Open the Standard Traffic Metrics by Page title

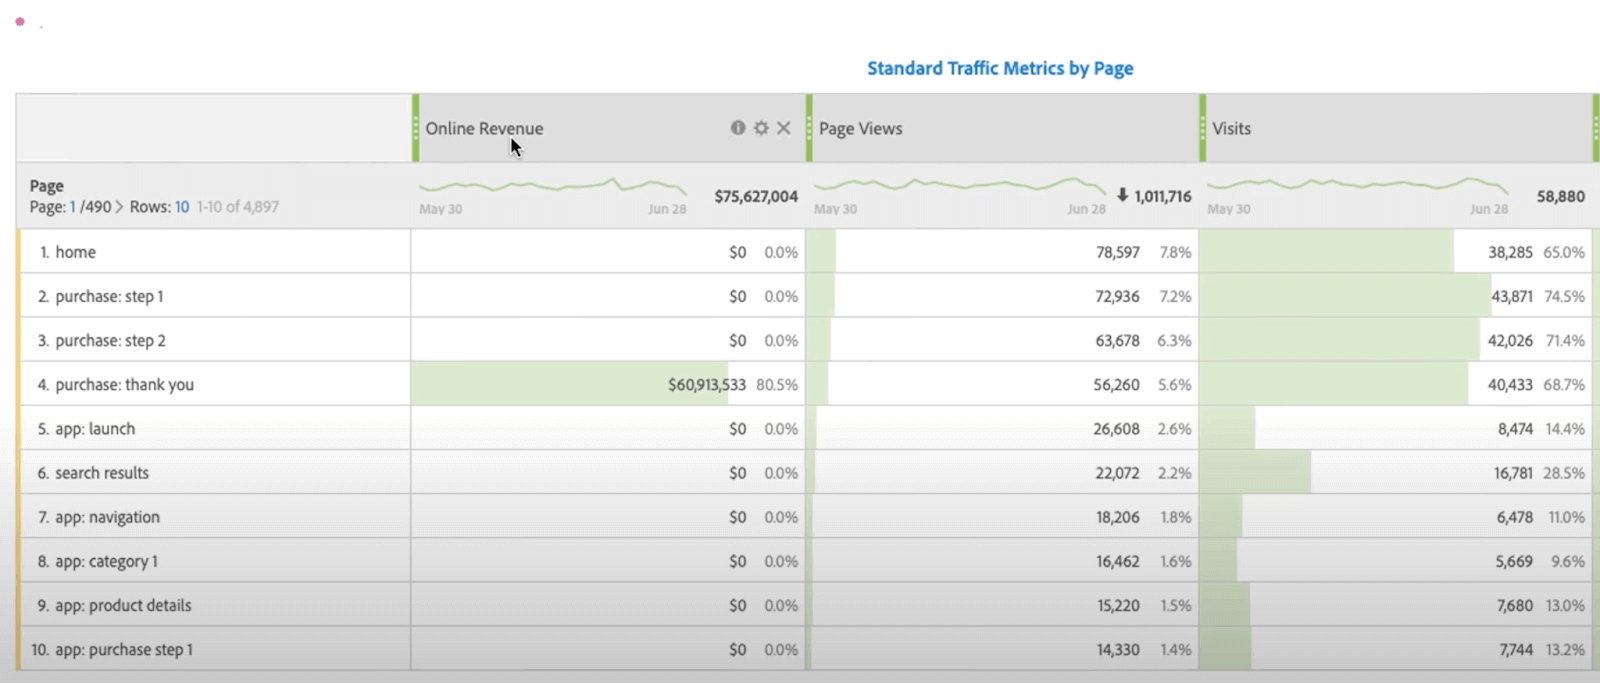pyautogui.click(x=1000, y=68)
